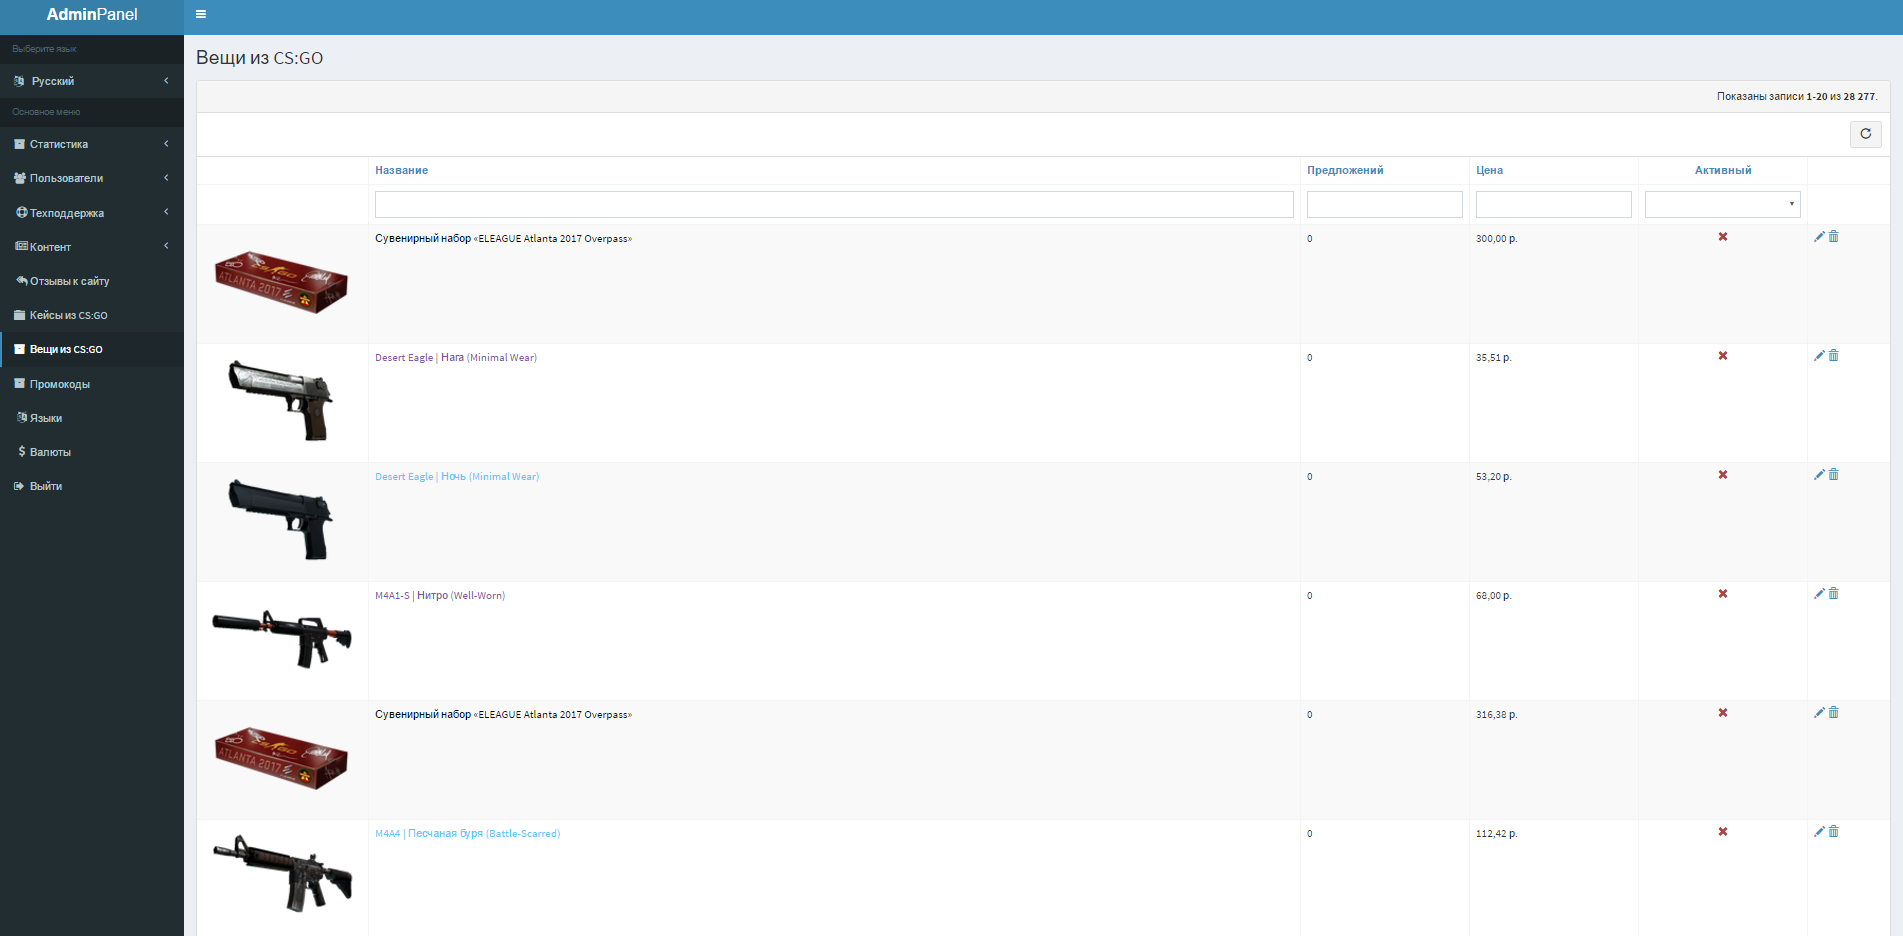Open the Активный filter dropdown

[x=1722, y=204]
